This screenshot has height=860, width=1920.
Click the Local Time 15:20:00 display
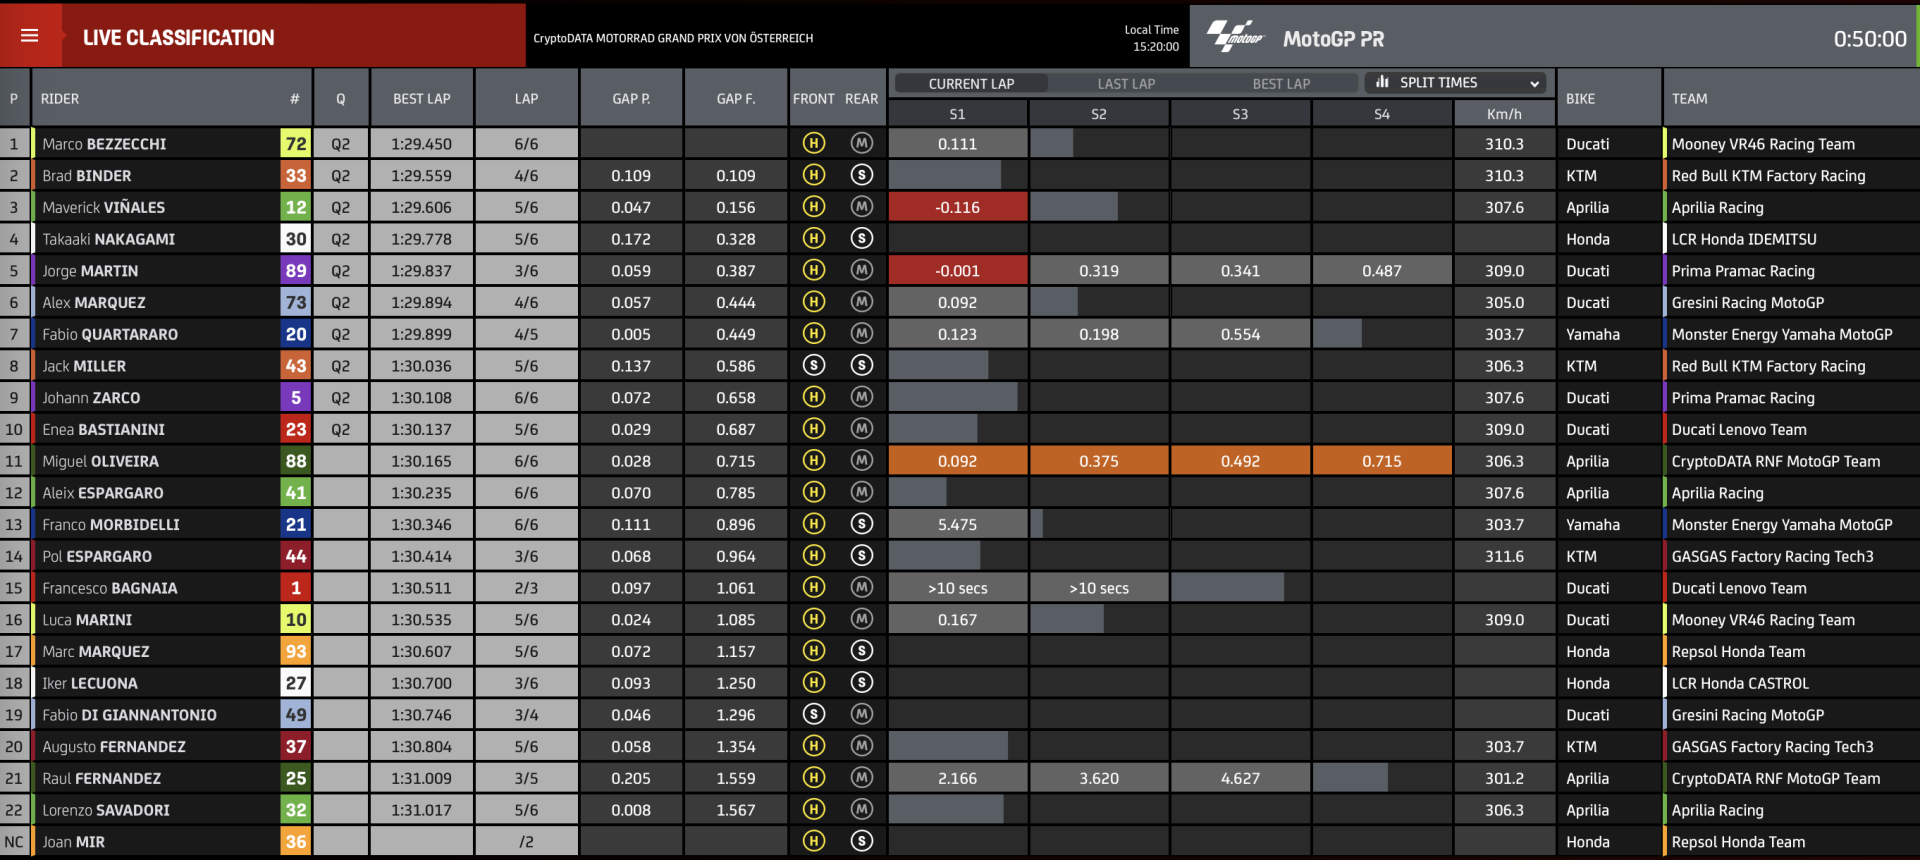pyautogui.click(x=1151, y=38)
